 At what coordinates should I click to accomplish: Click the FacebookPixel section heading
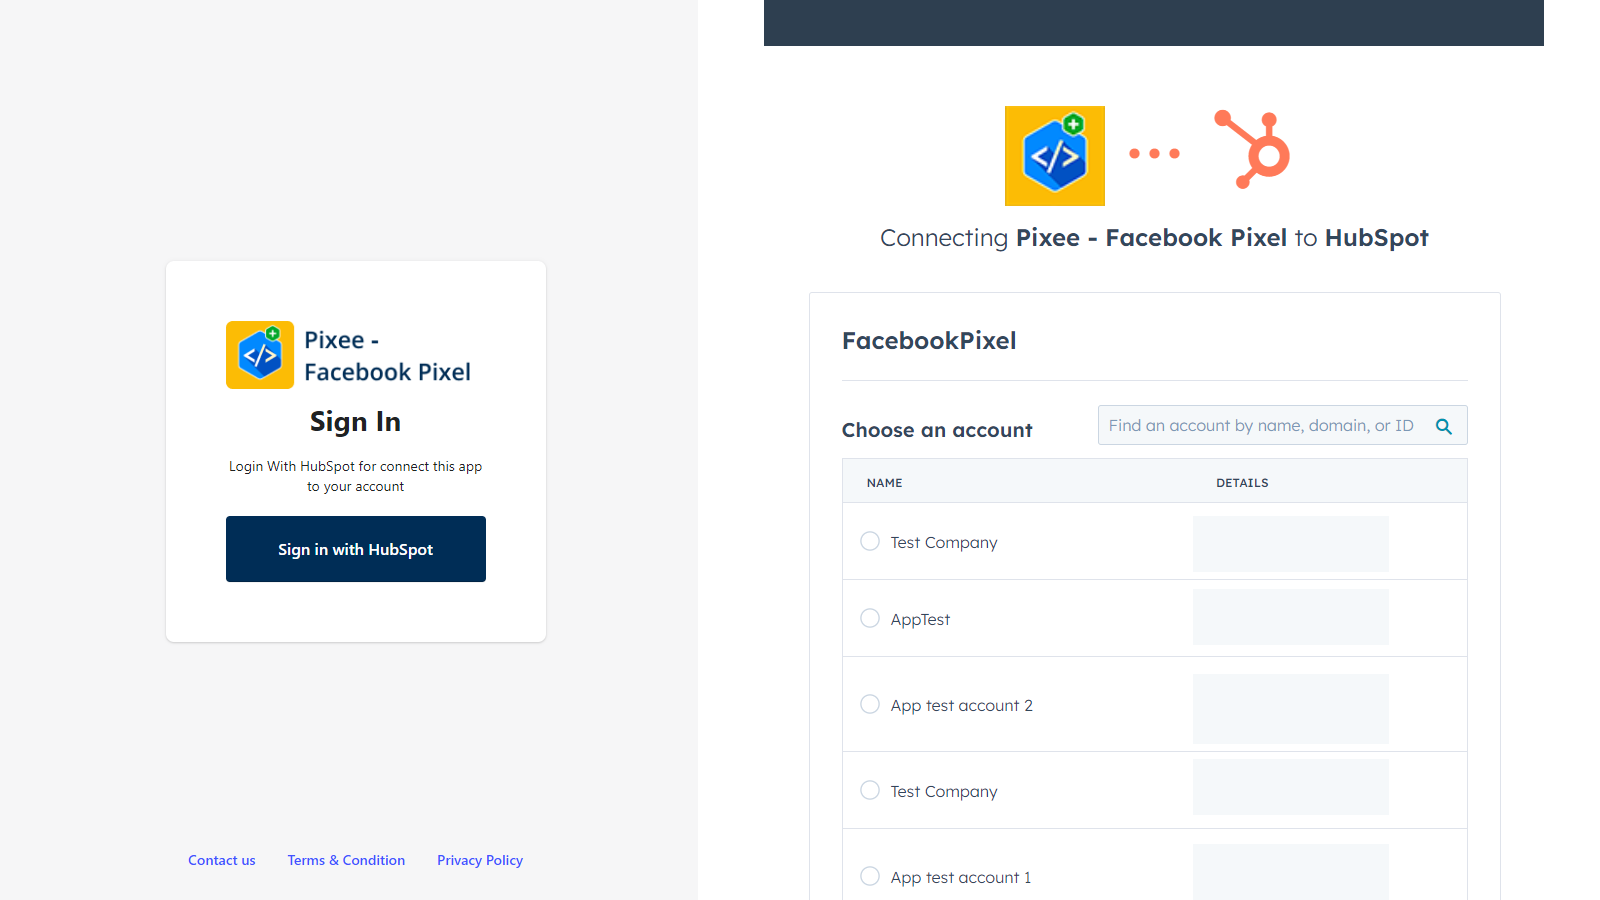point(928,340)
